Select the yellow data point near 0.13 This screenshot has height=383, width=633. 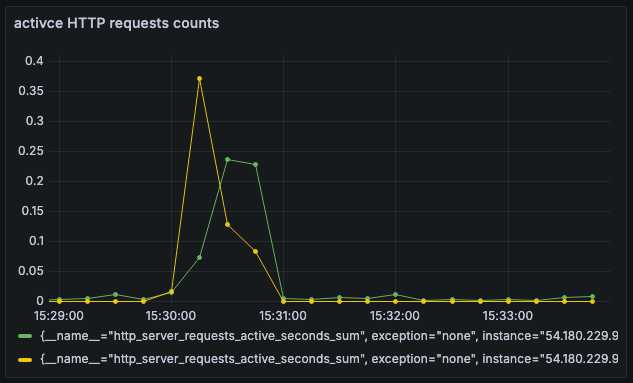[227, 224]
